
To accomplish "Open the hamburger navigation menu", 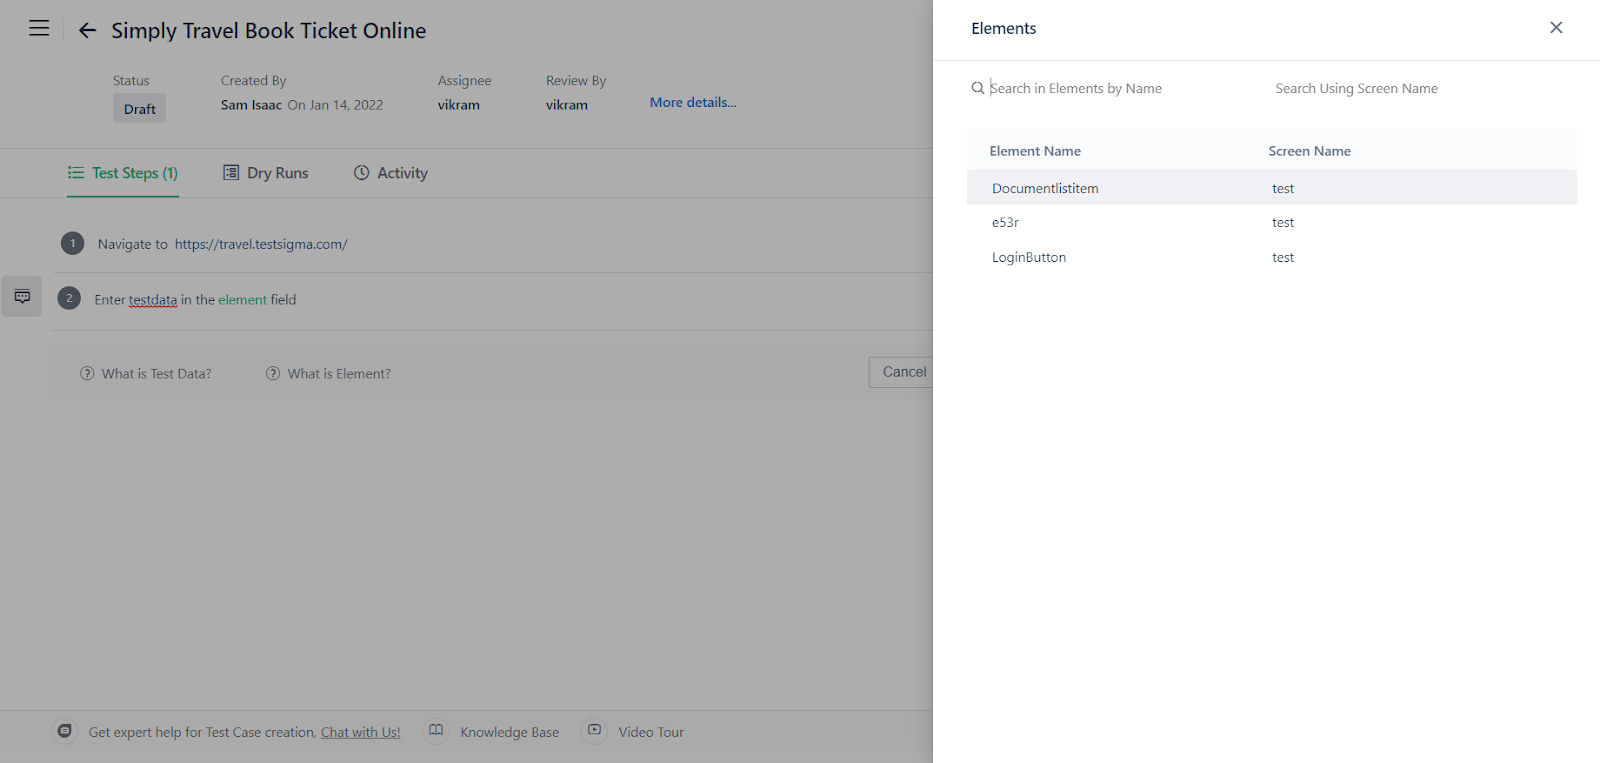I will (39, 29).
